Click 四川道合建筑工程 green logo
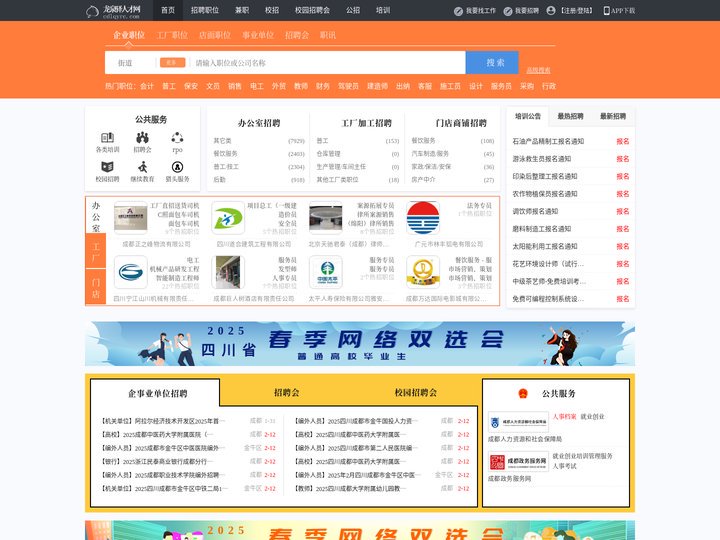 (228, 218)
